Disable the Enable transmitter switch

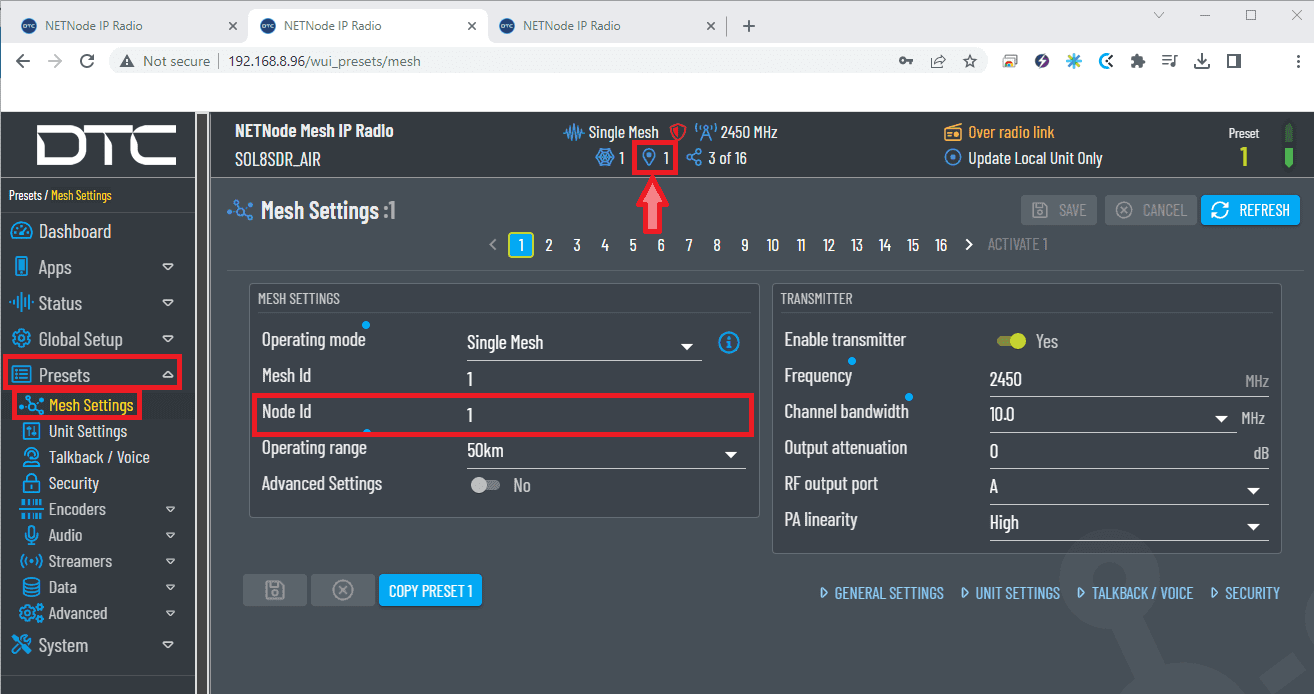[1012, 342]
